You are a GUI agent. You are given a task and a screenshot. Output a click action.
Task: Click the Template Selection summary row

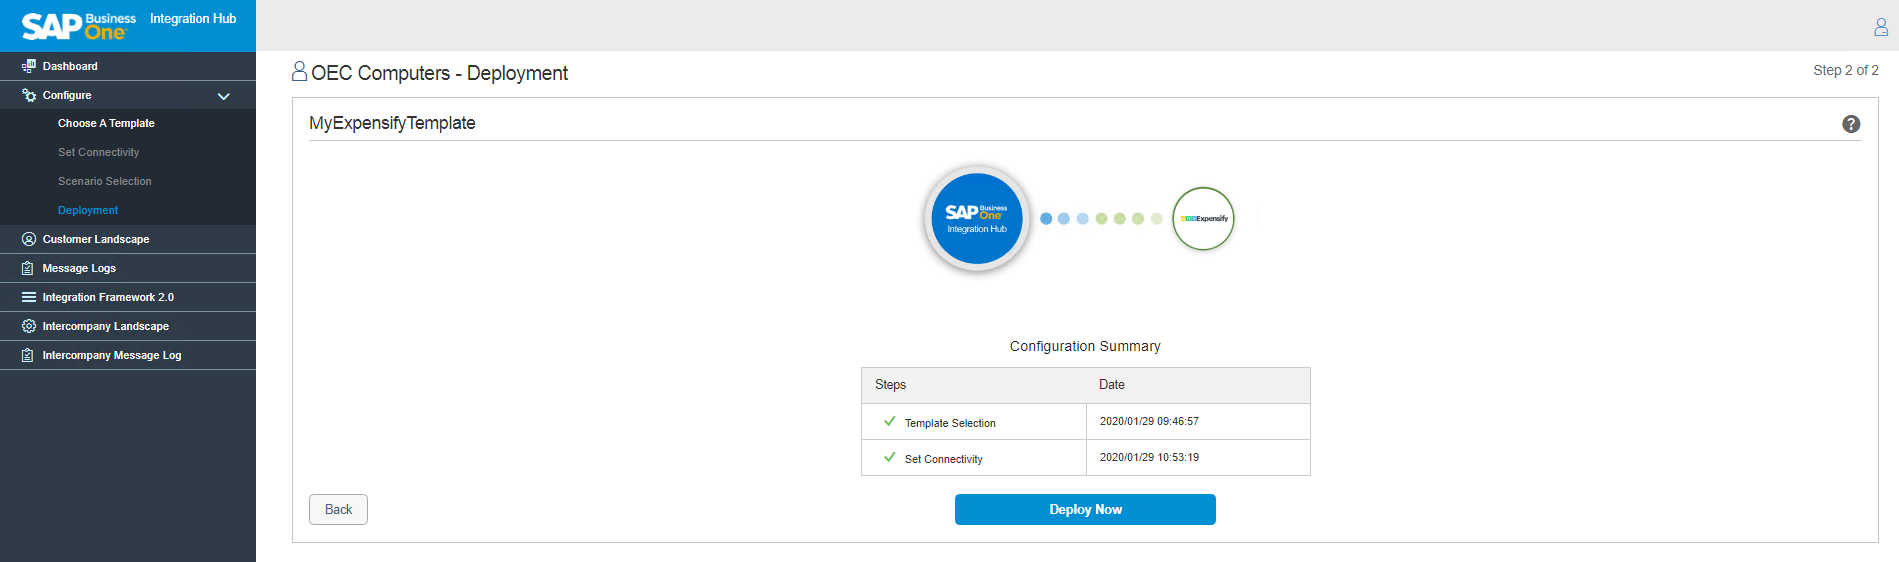point(950,423)
